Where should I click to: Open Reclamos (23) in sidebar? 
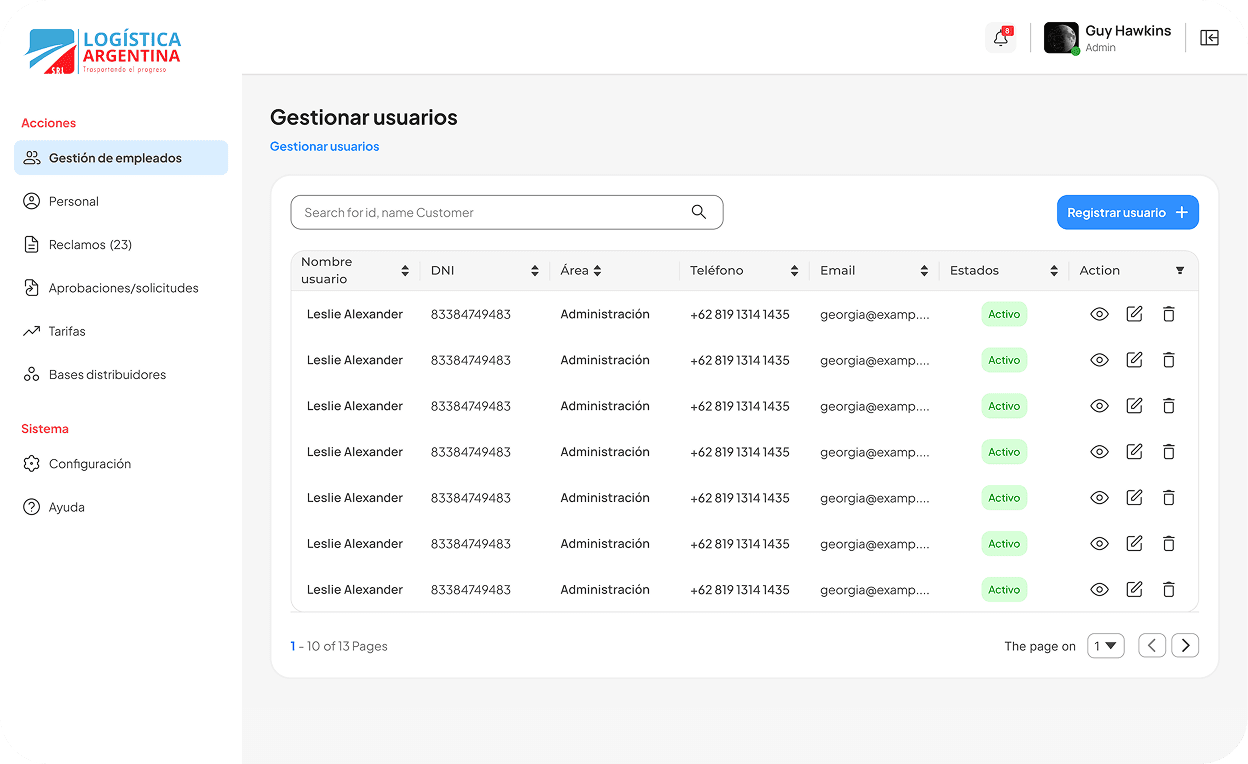(x=90, y=245)
